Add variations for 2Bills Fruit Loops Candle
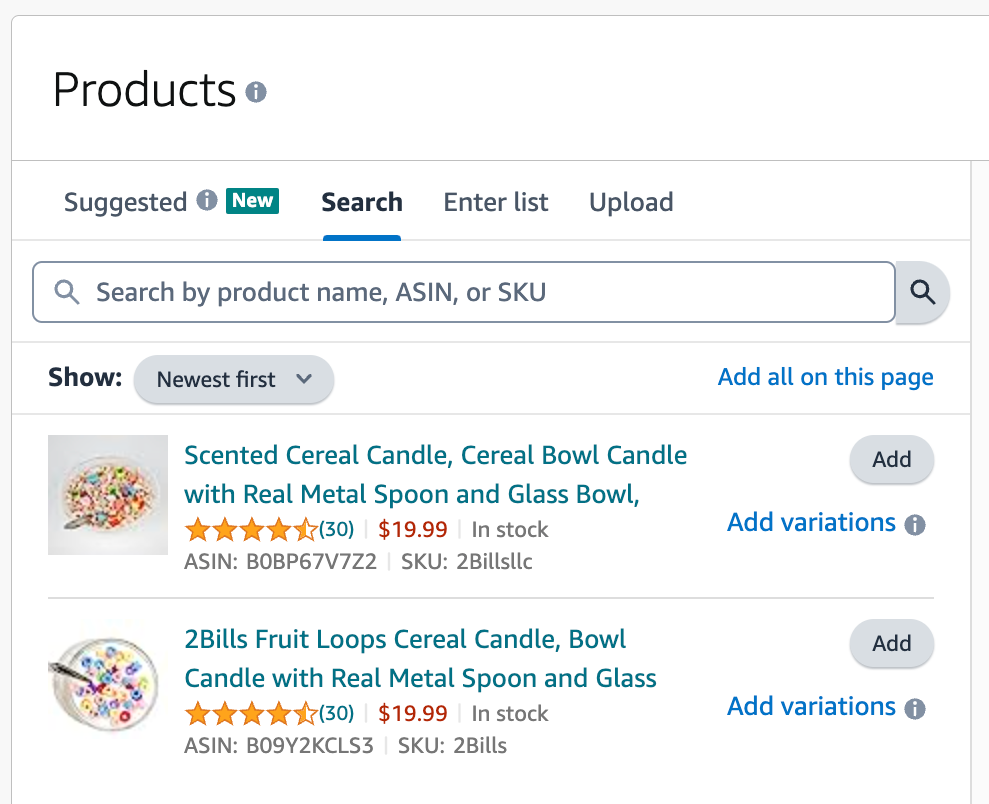This screenshot has width=989, height=804. 811,707
